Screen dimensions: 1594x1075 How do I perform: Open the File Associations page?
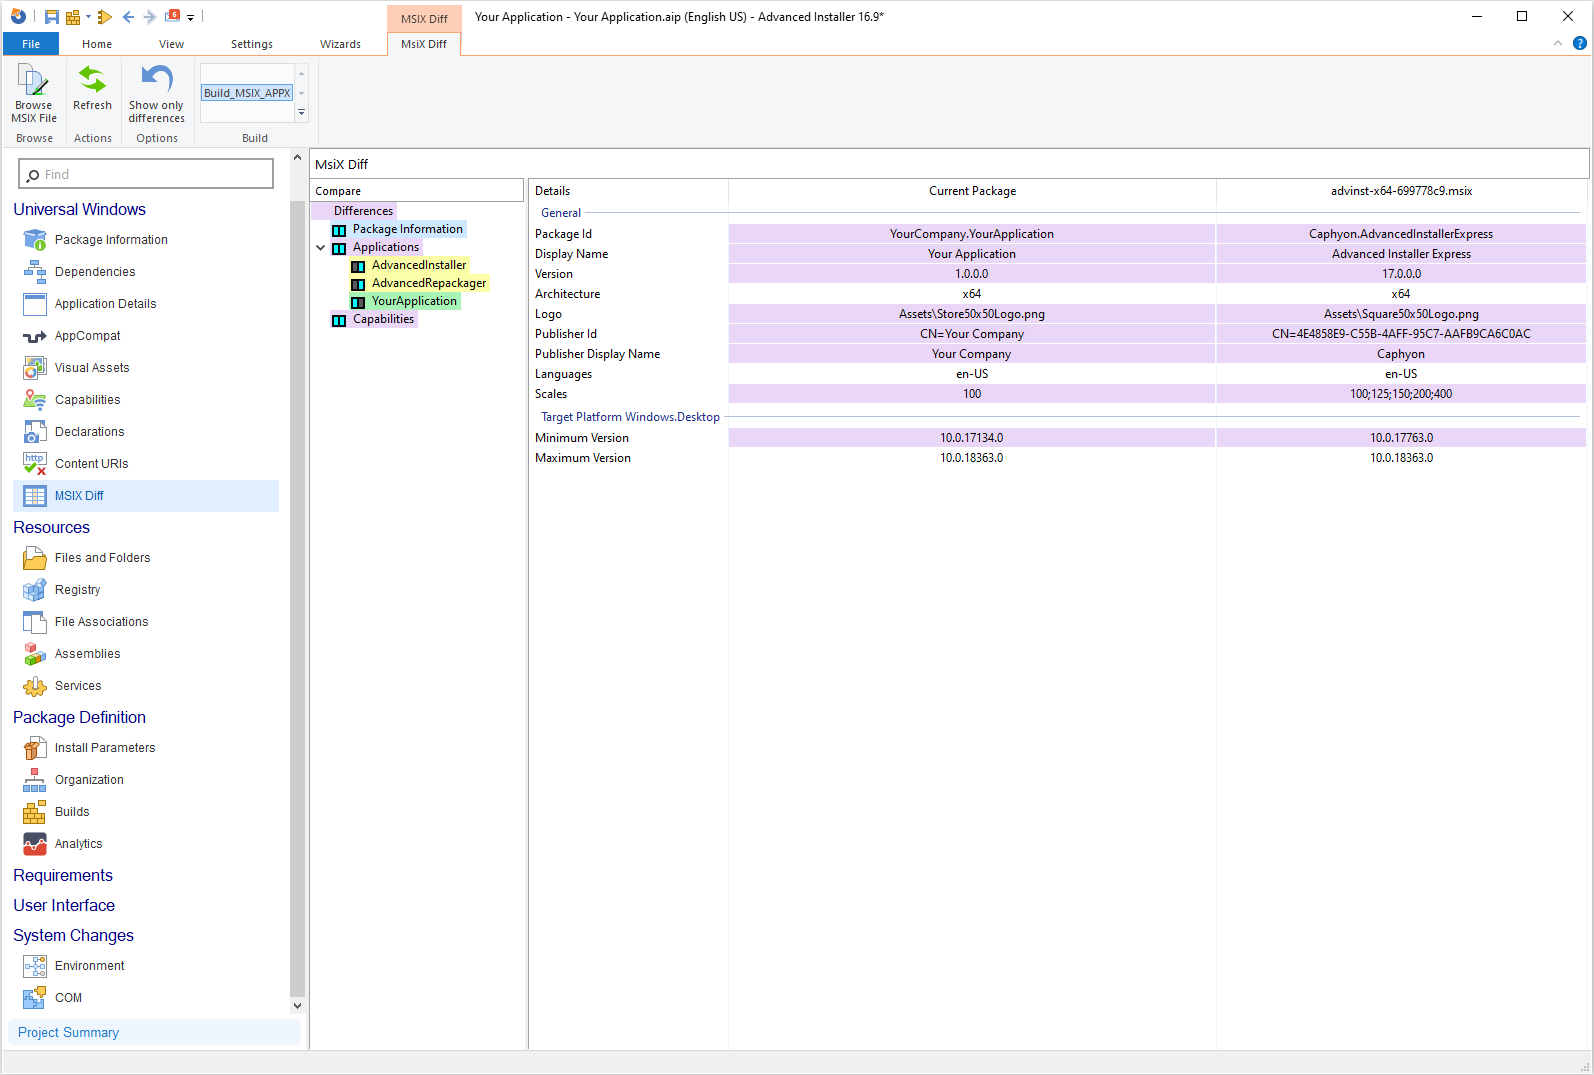tap(101, 622)
